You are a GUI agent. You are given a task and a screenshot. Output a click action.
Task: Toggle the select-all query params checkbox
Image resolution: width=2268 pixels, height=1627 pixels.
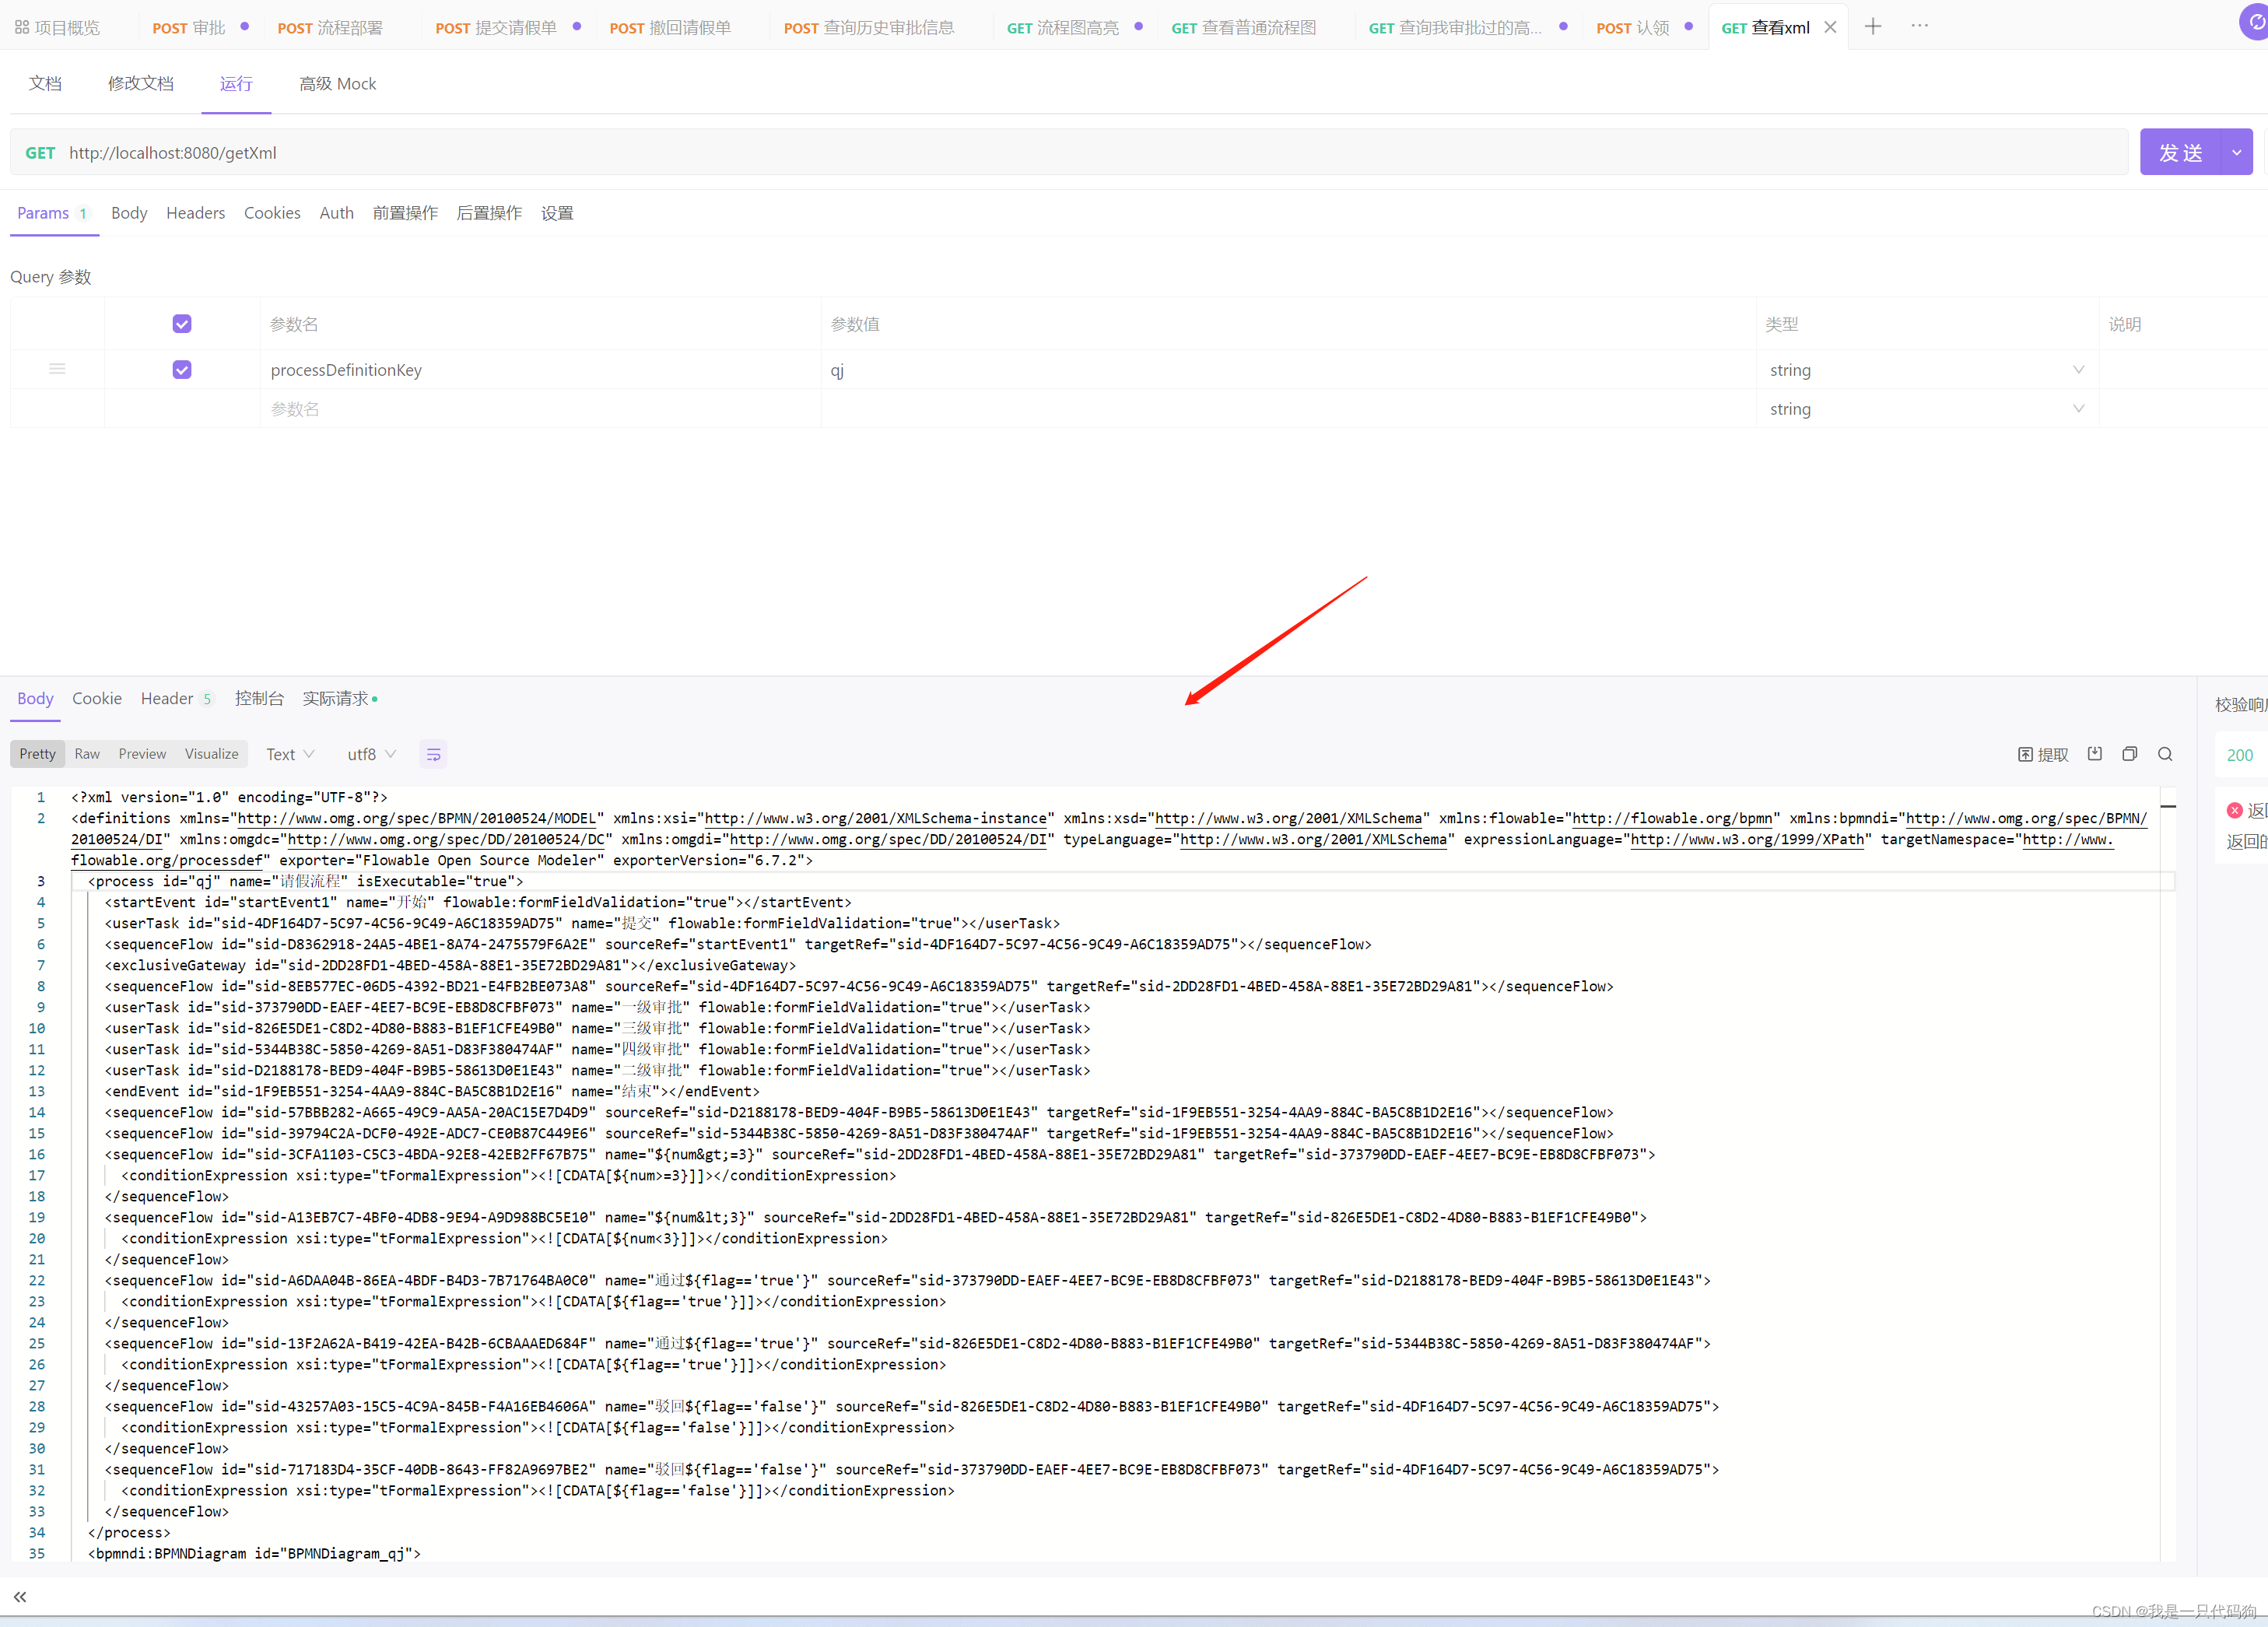point(182,323)
